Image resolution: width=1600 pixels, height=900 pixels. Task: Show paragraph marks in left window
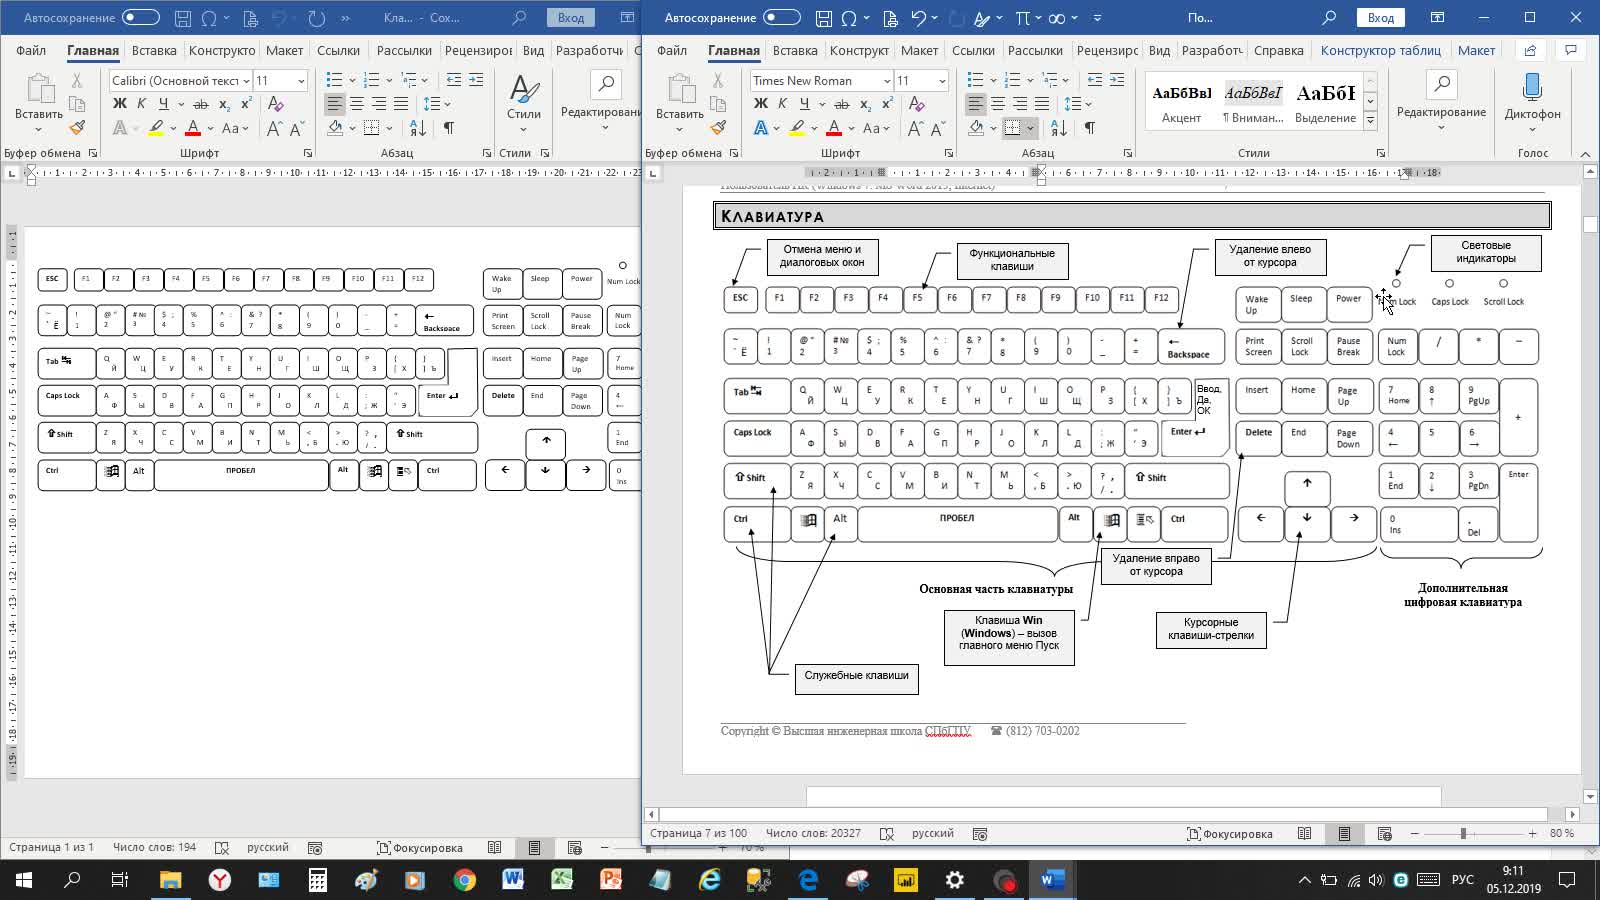pyautogui.click(x=448, y=128)
